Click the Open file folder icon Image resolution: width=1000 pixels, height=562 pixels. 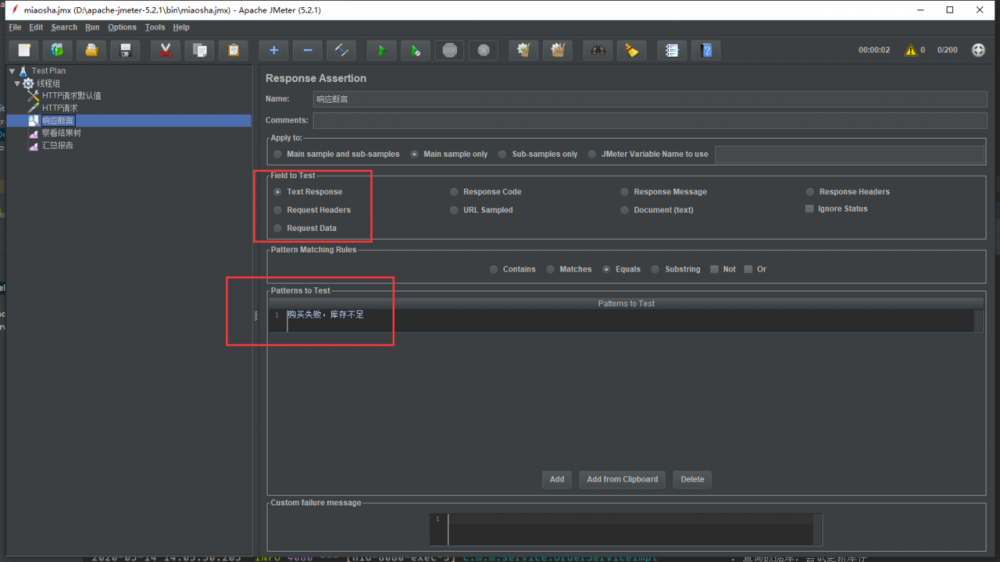(91, 50)
